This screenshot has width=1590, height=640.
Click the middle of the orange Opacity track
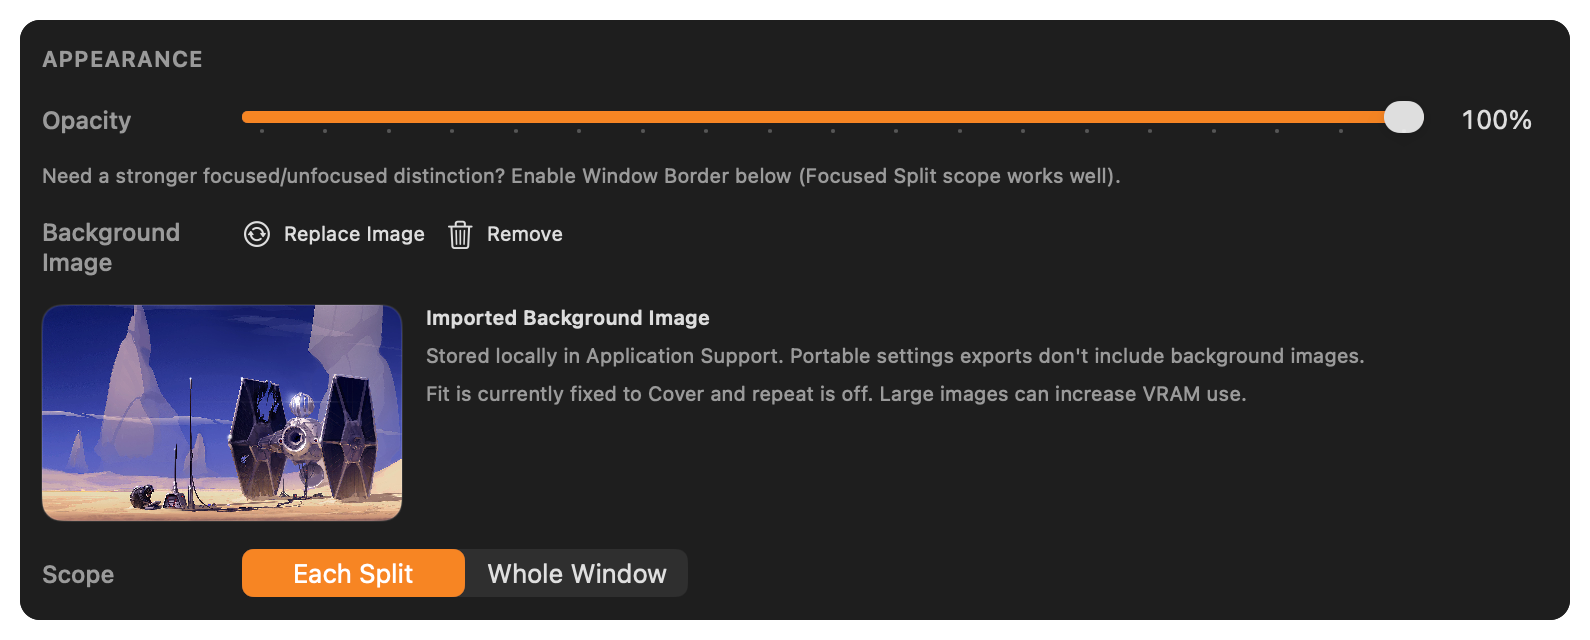pyautogui.click(x=822, y=117)
